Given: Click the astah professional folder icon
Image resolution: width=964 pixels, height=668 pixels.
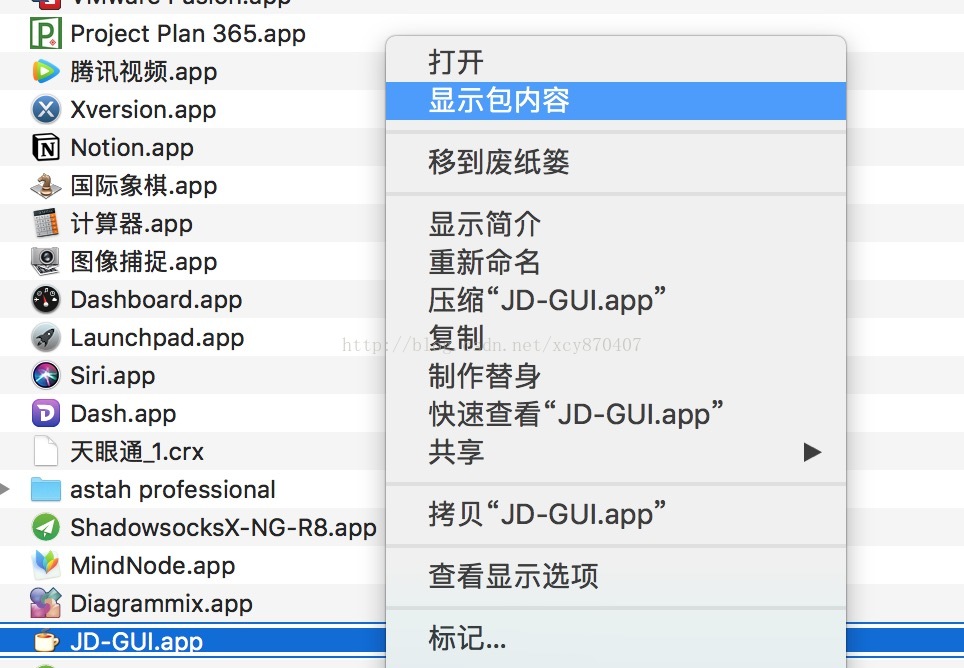Looking at the screenshot, I should point(45,489).
